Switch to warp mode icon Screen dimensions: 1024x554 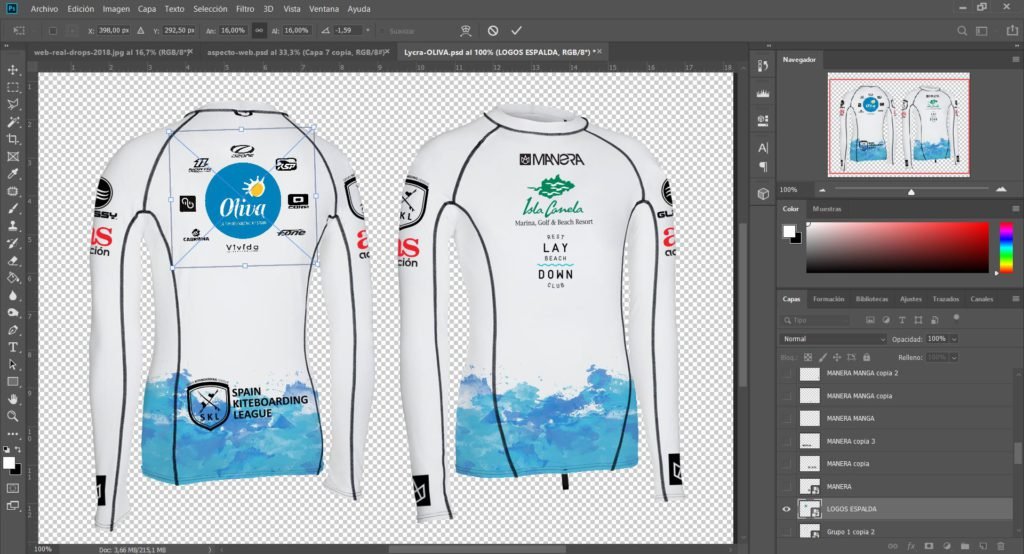coord(466,31)
